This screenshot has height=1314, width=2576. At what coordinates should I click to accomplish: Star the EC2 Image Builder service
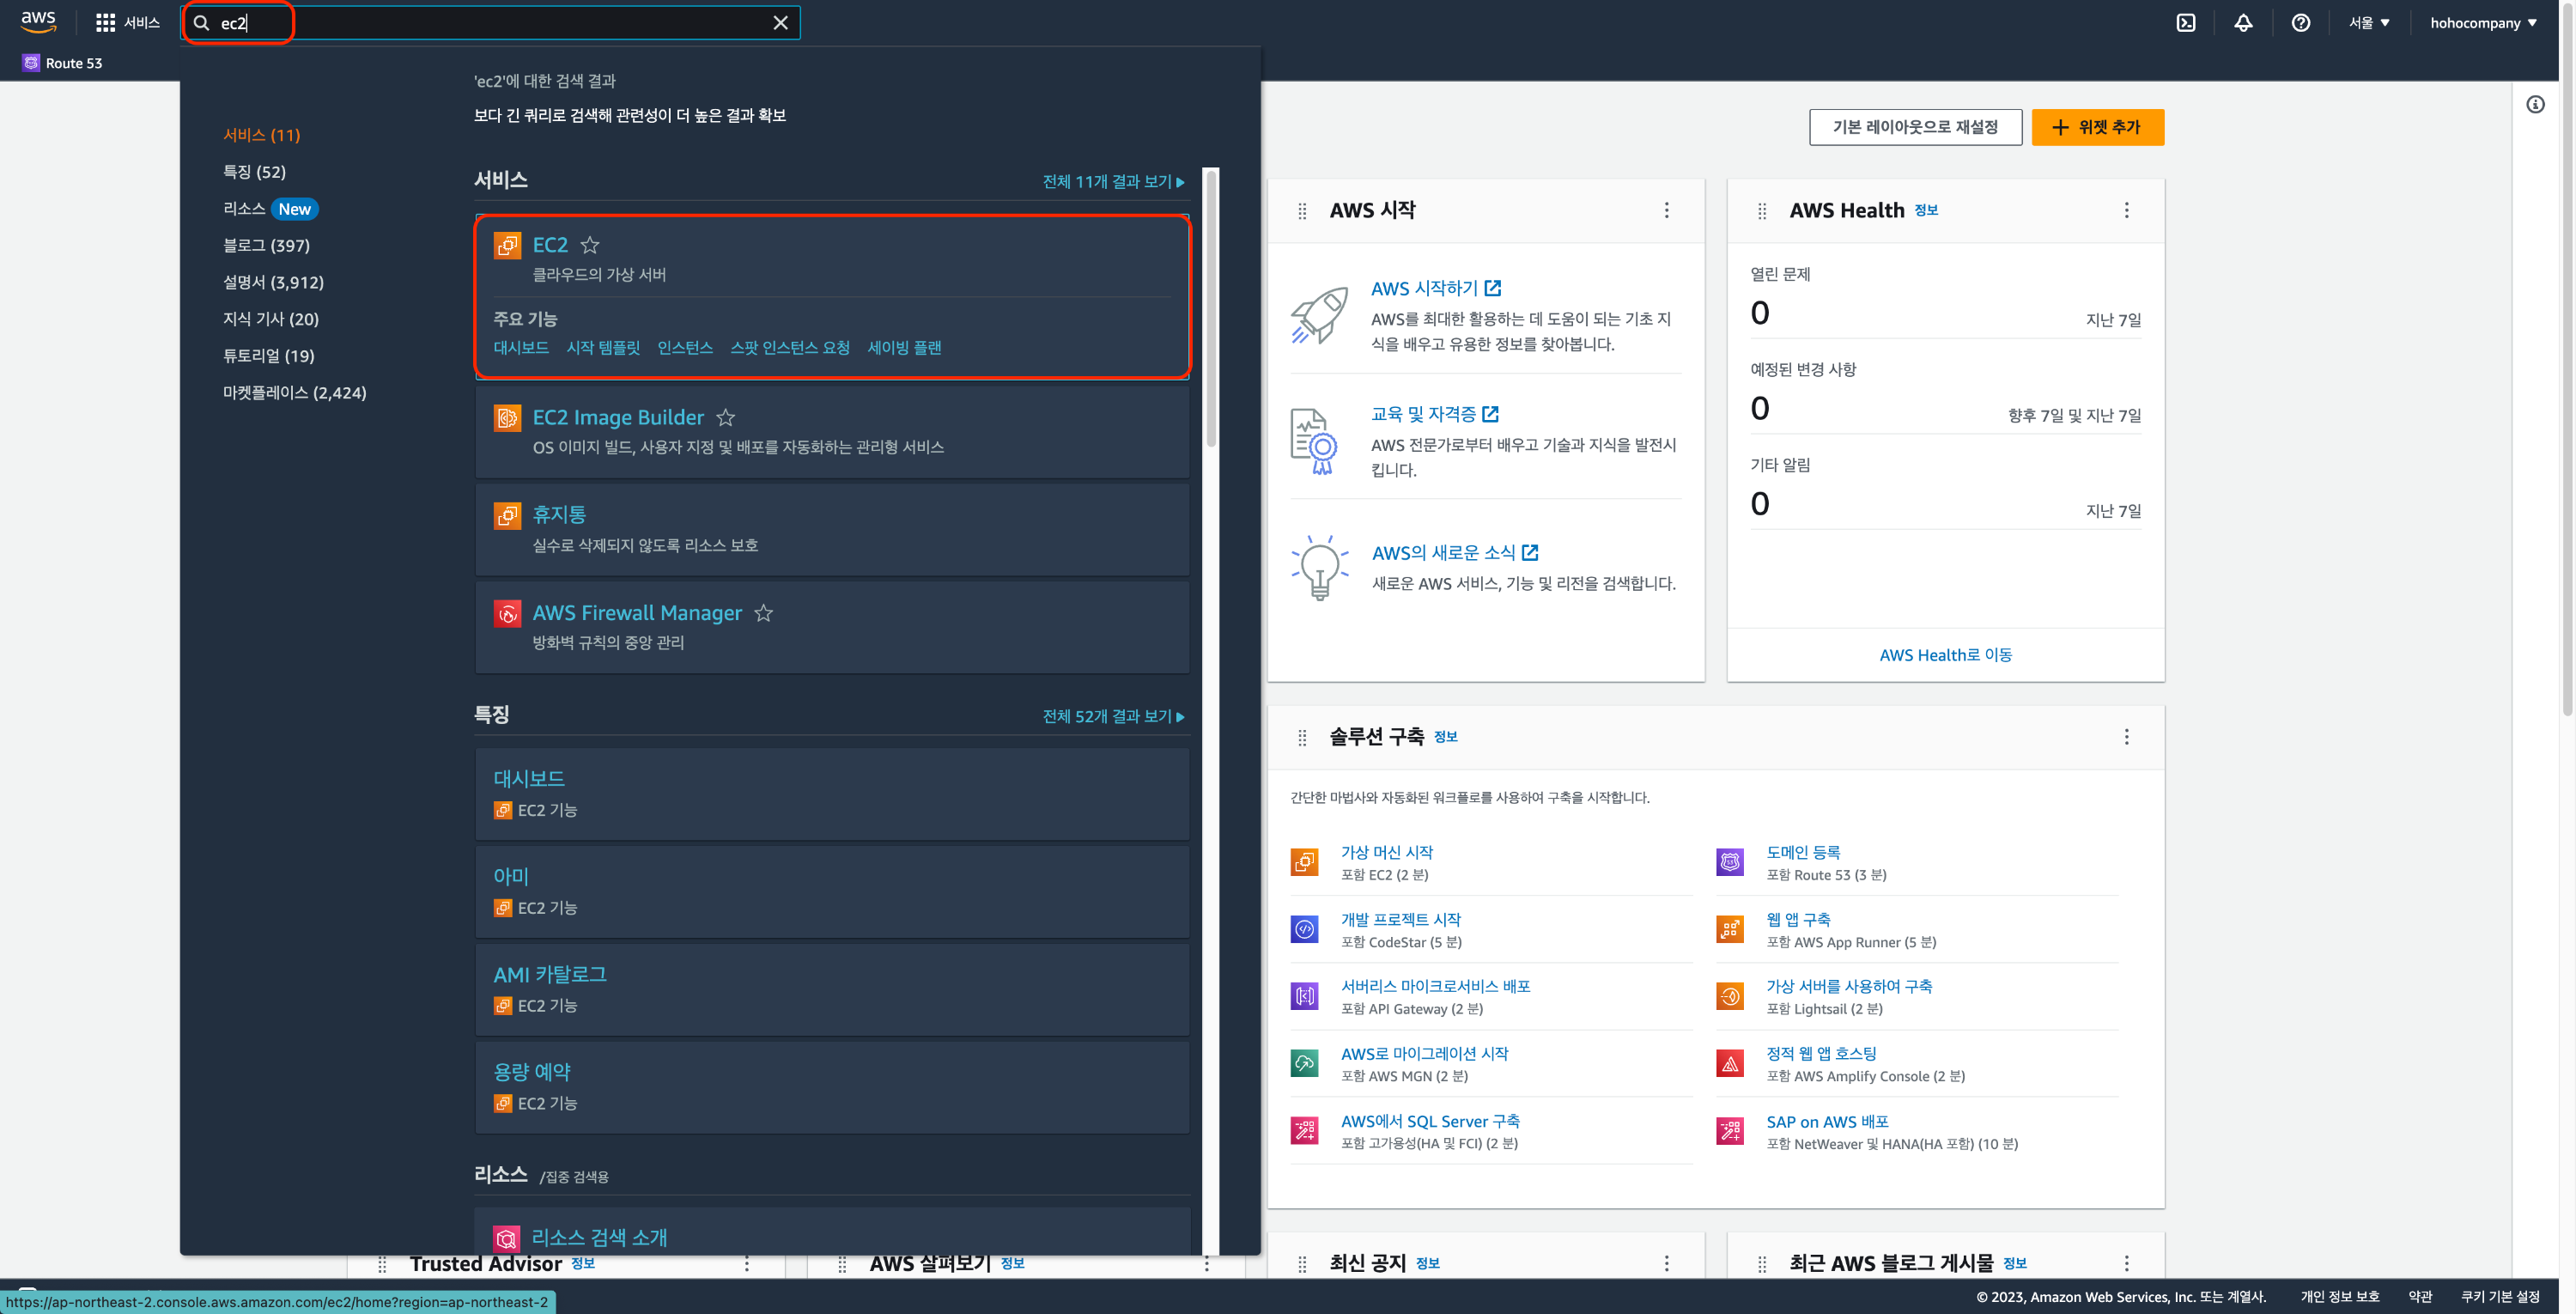click(x=726, y=417)
